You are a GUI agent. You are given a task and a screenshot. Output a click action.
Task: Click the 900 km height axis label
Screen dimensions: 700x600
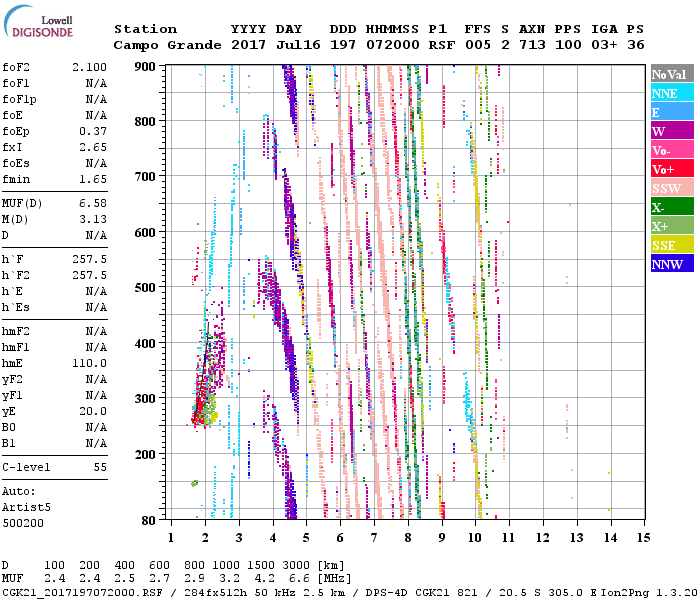point(146,66)
